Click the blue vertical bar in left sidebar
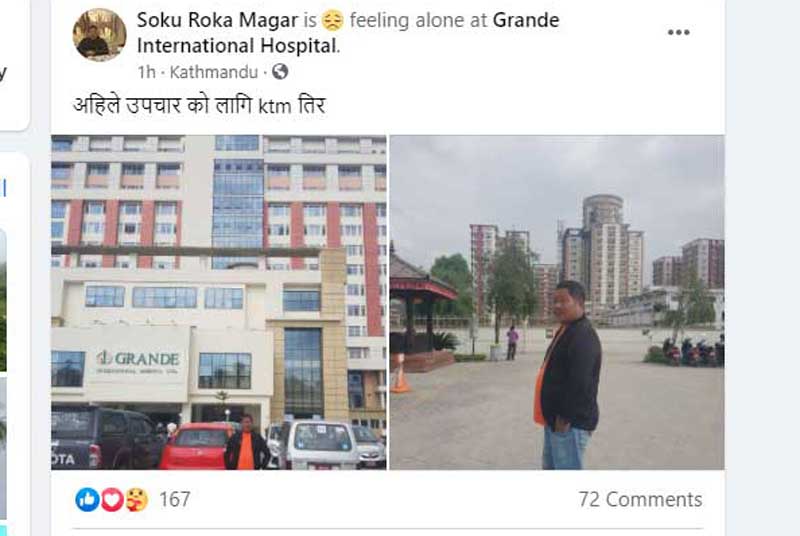Image resolution: width=800 pixels, height=536 pixels. point(4,188)
